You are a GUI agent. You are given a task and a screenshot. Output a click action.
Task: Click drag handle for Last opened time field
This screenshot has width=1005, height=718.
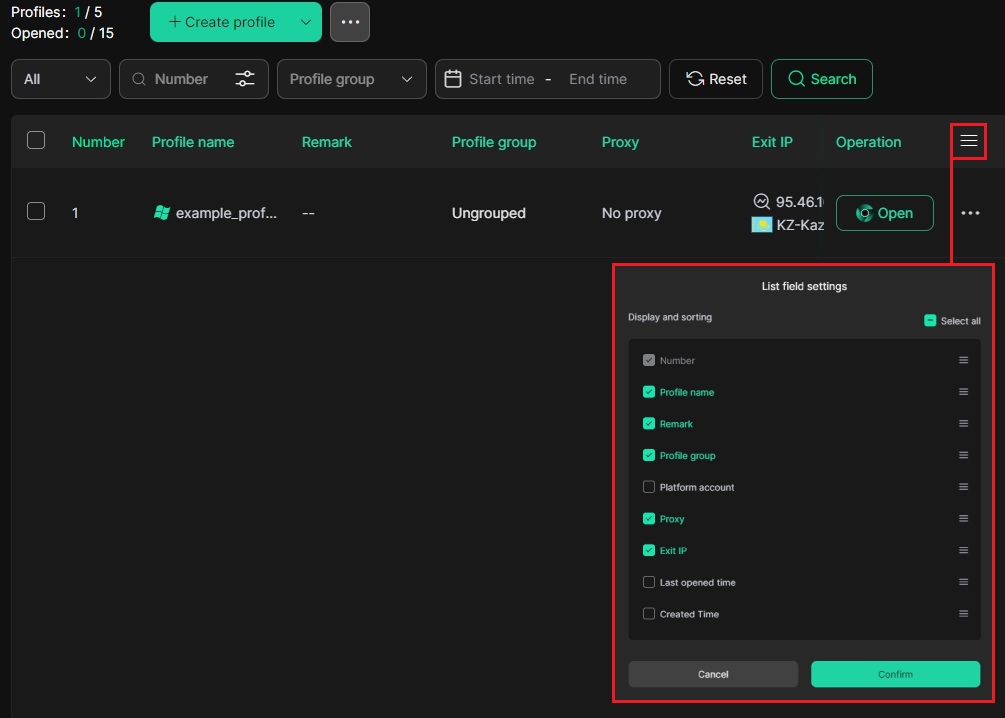(x=963, y=582)
